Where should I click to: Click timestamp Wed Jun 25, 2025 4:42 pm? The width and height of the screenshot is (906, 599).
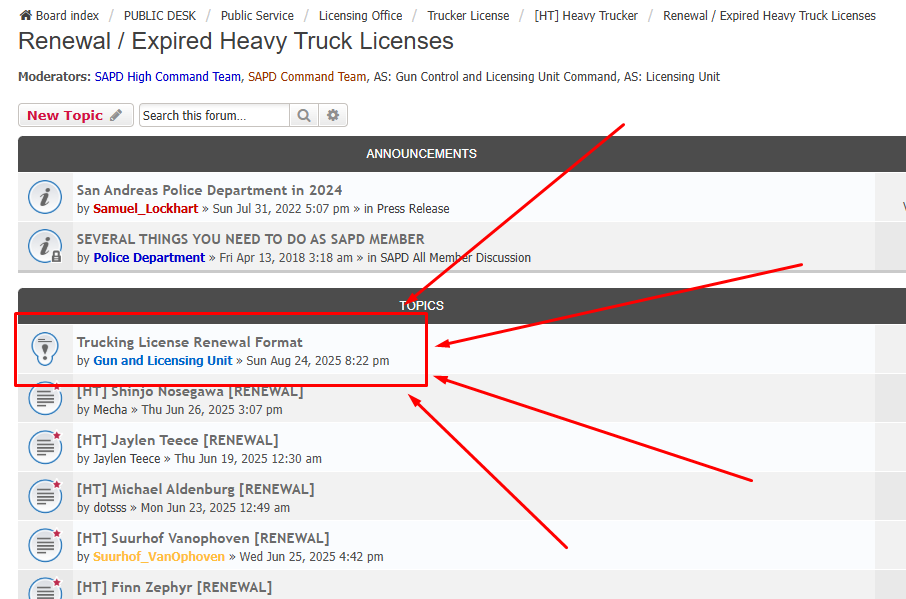pos(311,557)
